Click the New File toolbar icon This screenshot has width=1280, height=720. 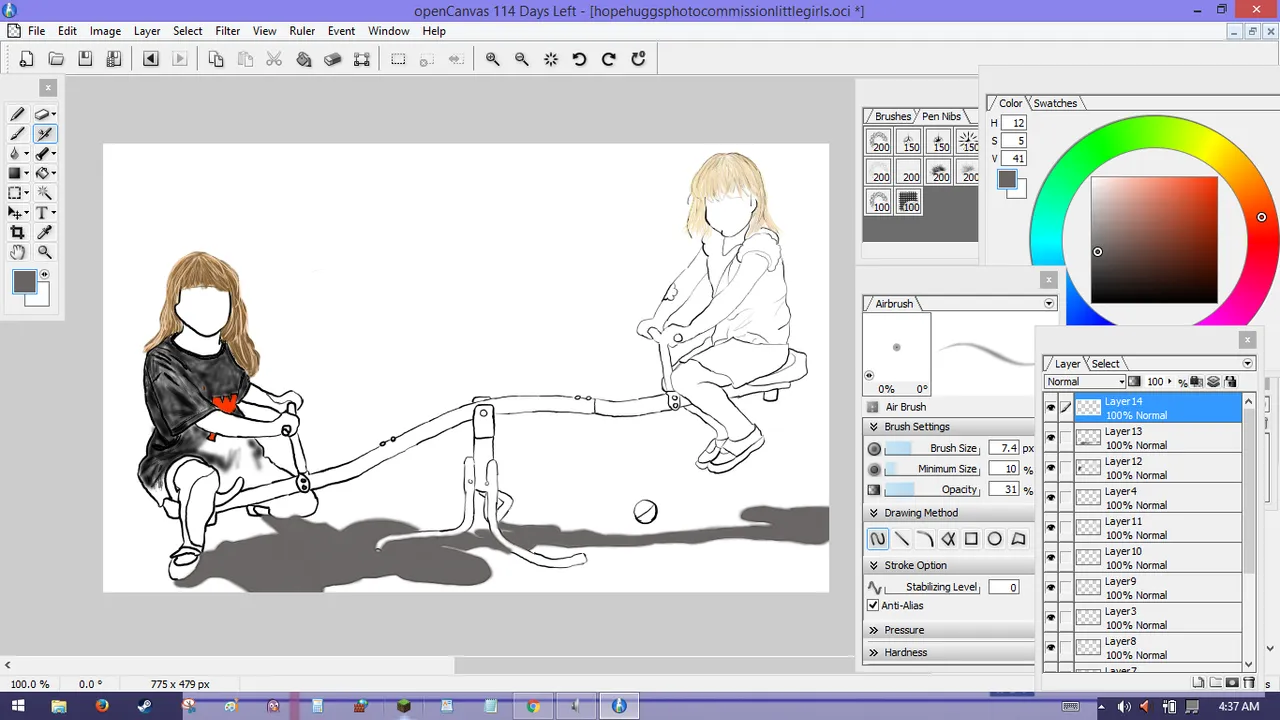[27, 59]
